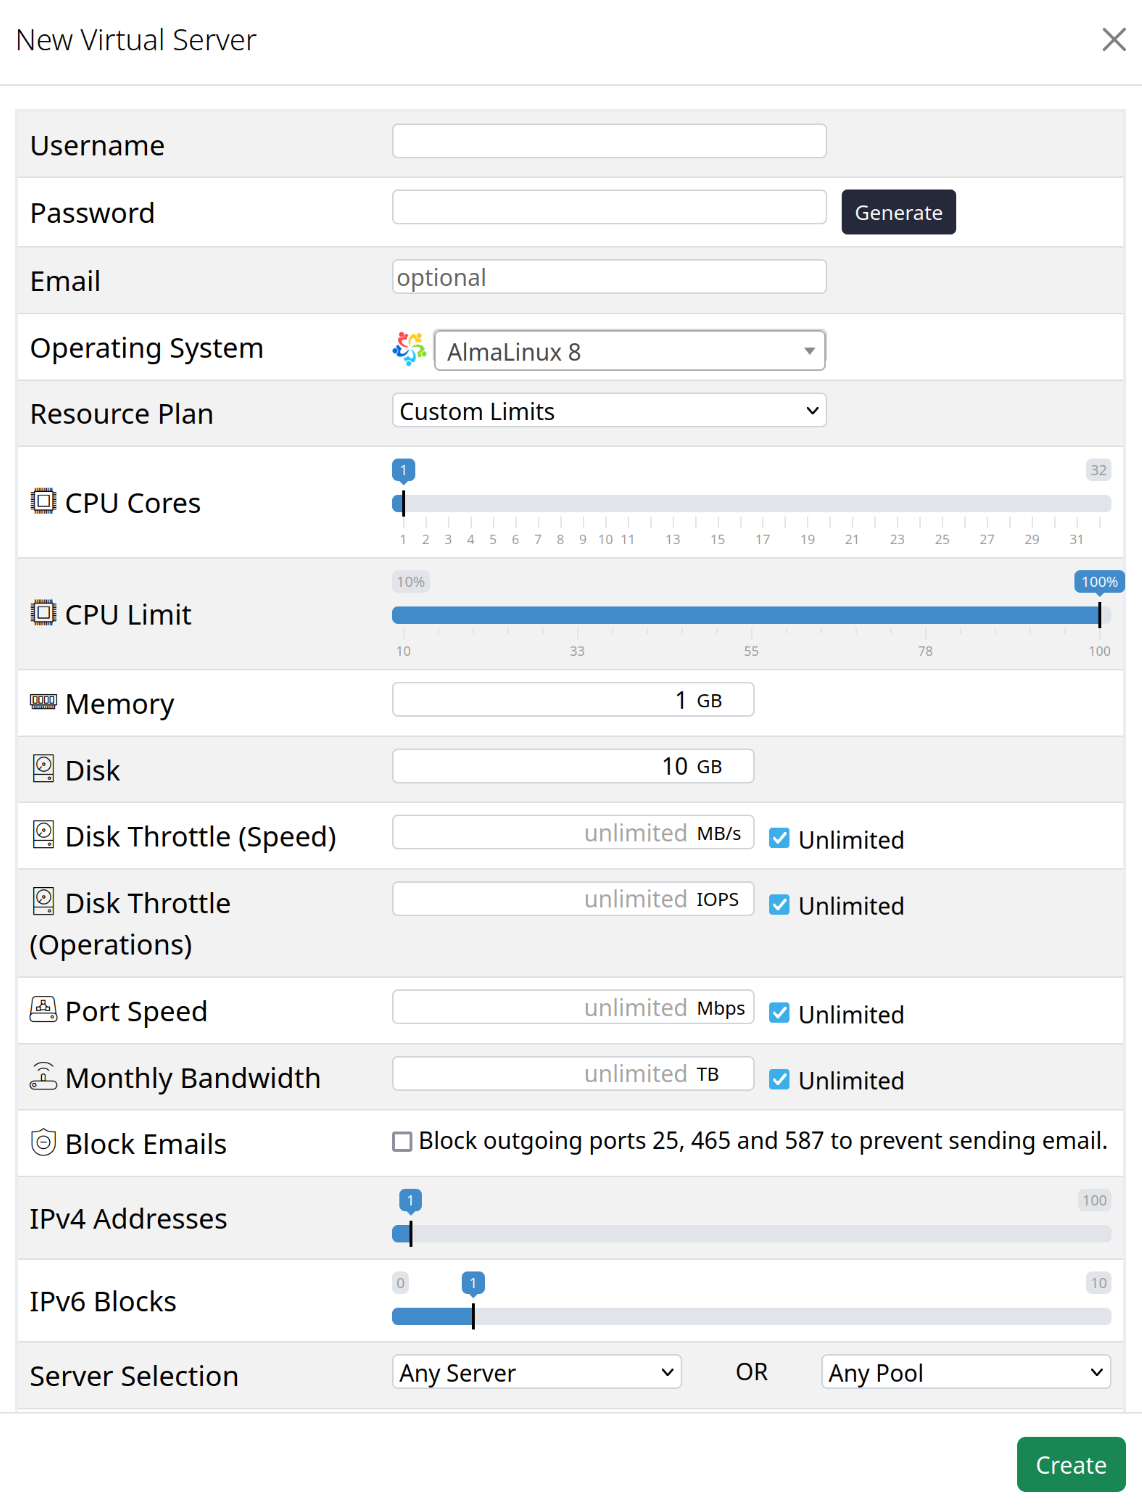Image resolution: width=1142 pixels, height=1508 pixels.
Task: Click the Port Speed network icon
Action: pyautogui.click(x=43, y=1009)
